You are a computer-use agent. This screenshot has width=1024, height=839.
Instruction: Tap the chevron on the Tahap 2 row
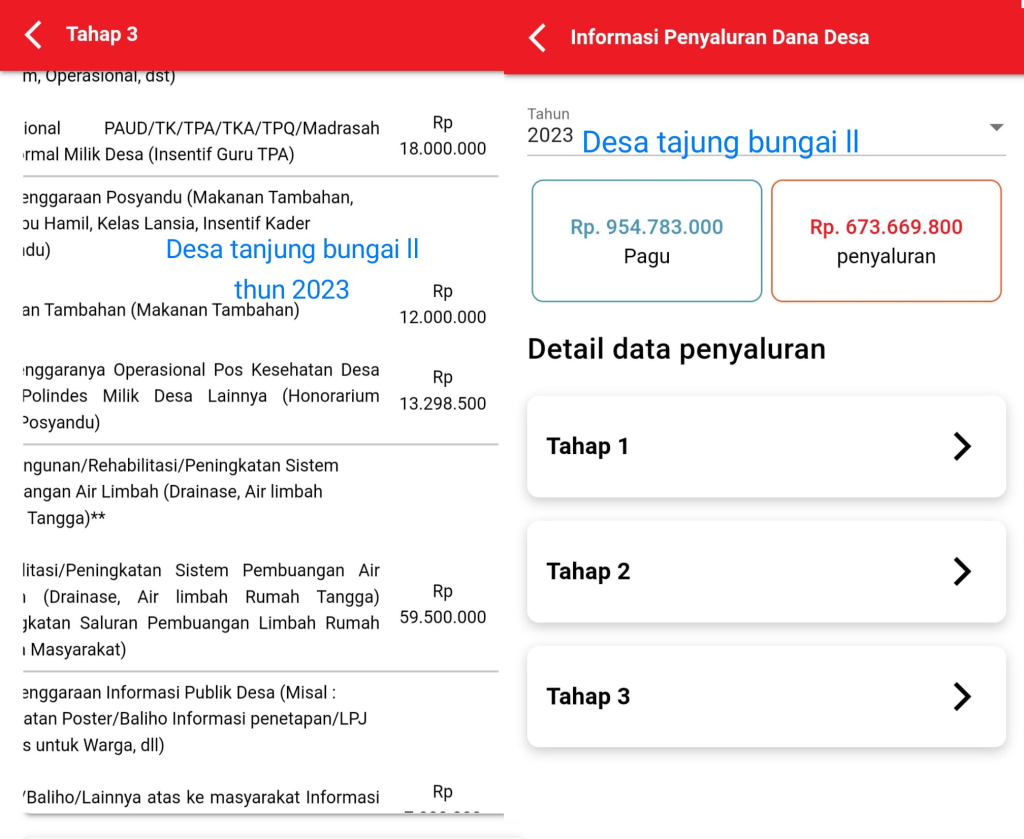(961, 571)
